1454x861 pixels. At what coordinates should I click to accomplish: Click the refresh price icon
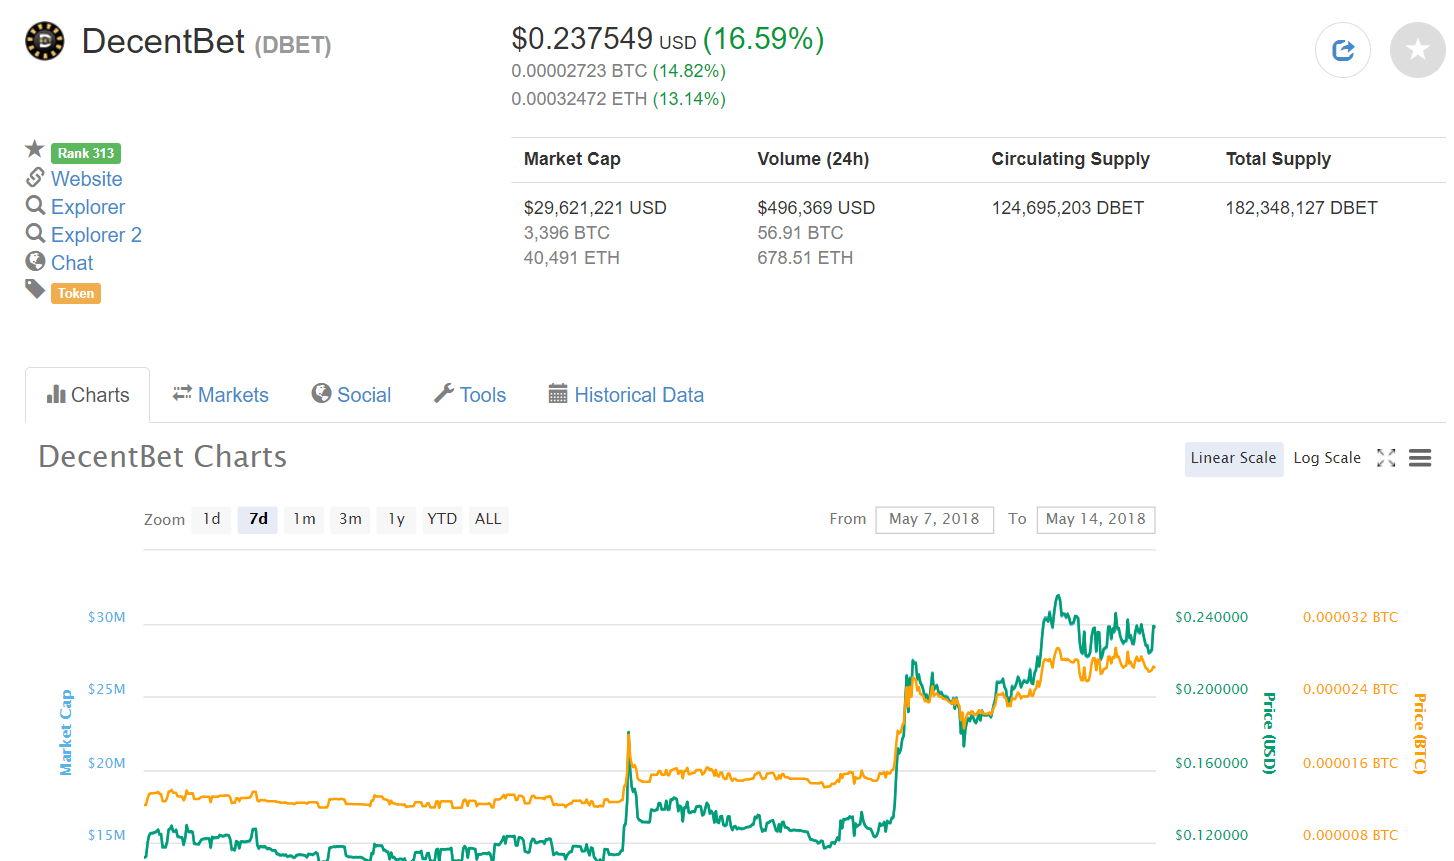coord(1342,50)
